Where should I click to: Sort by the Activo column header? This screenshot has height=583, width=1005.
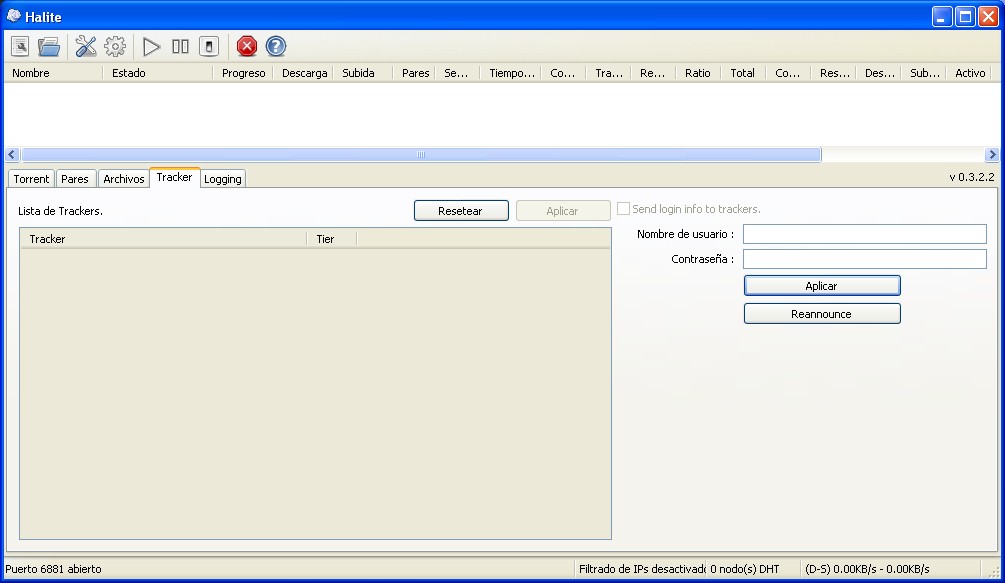pyautogui.click(x=969, y=73)
